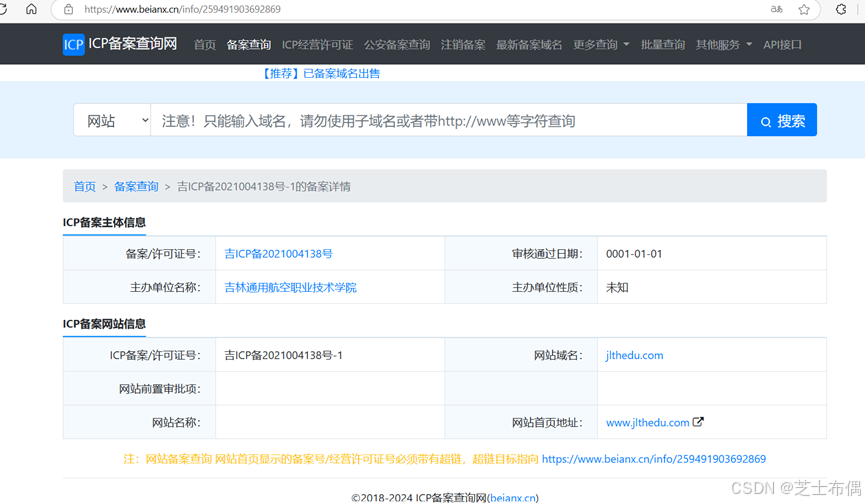Viewport: 865px width, 503px height.
Task: Open the browser extensions puzzle icon
Action: 841,9
